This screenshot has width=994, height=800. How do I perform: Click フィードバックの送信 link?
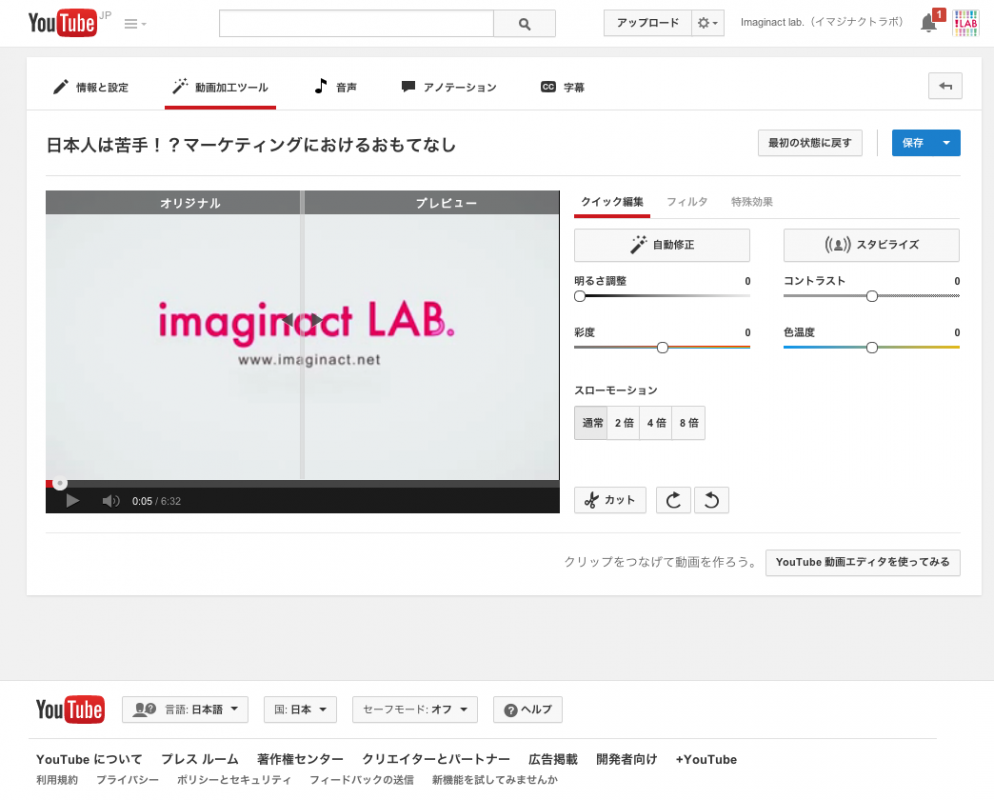pos(361,780)
